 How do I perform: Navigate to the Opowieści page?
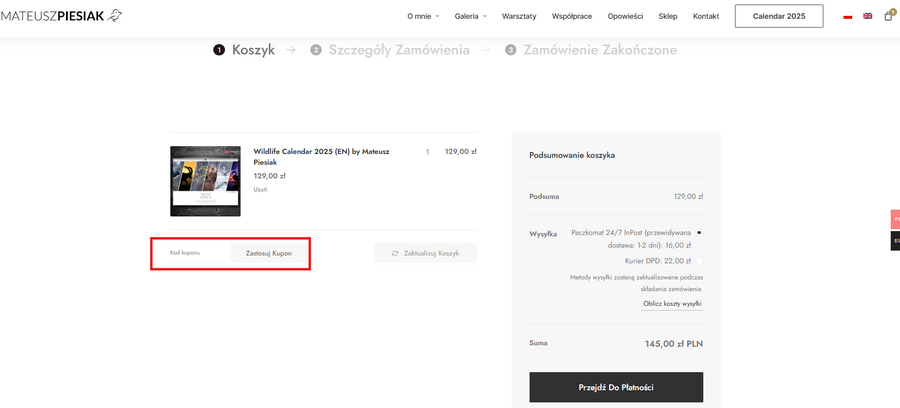625,16
